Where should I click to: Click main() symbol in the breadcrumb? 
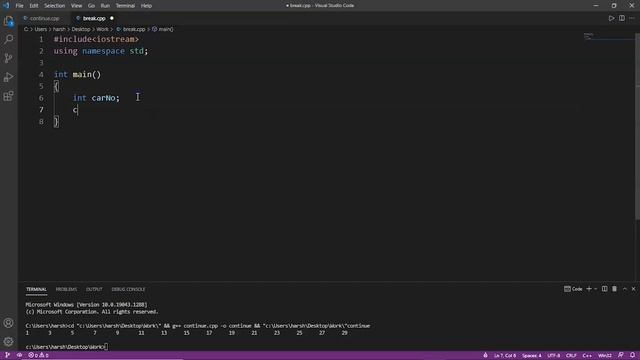point(163,29)
